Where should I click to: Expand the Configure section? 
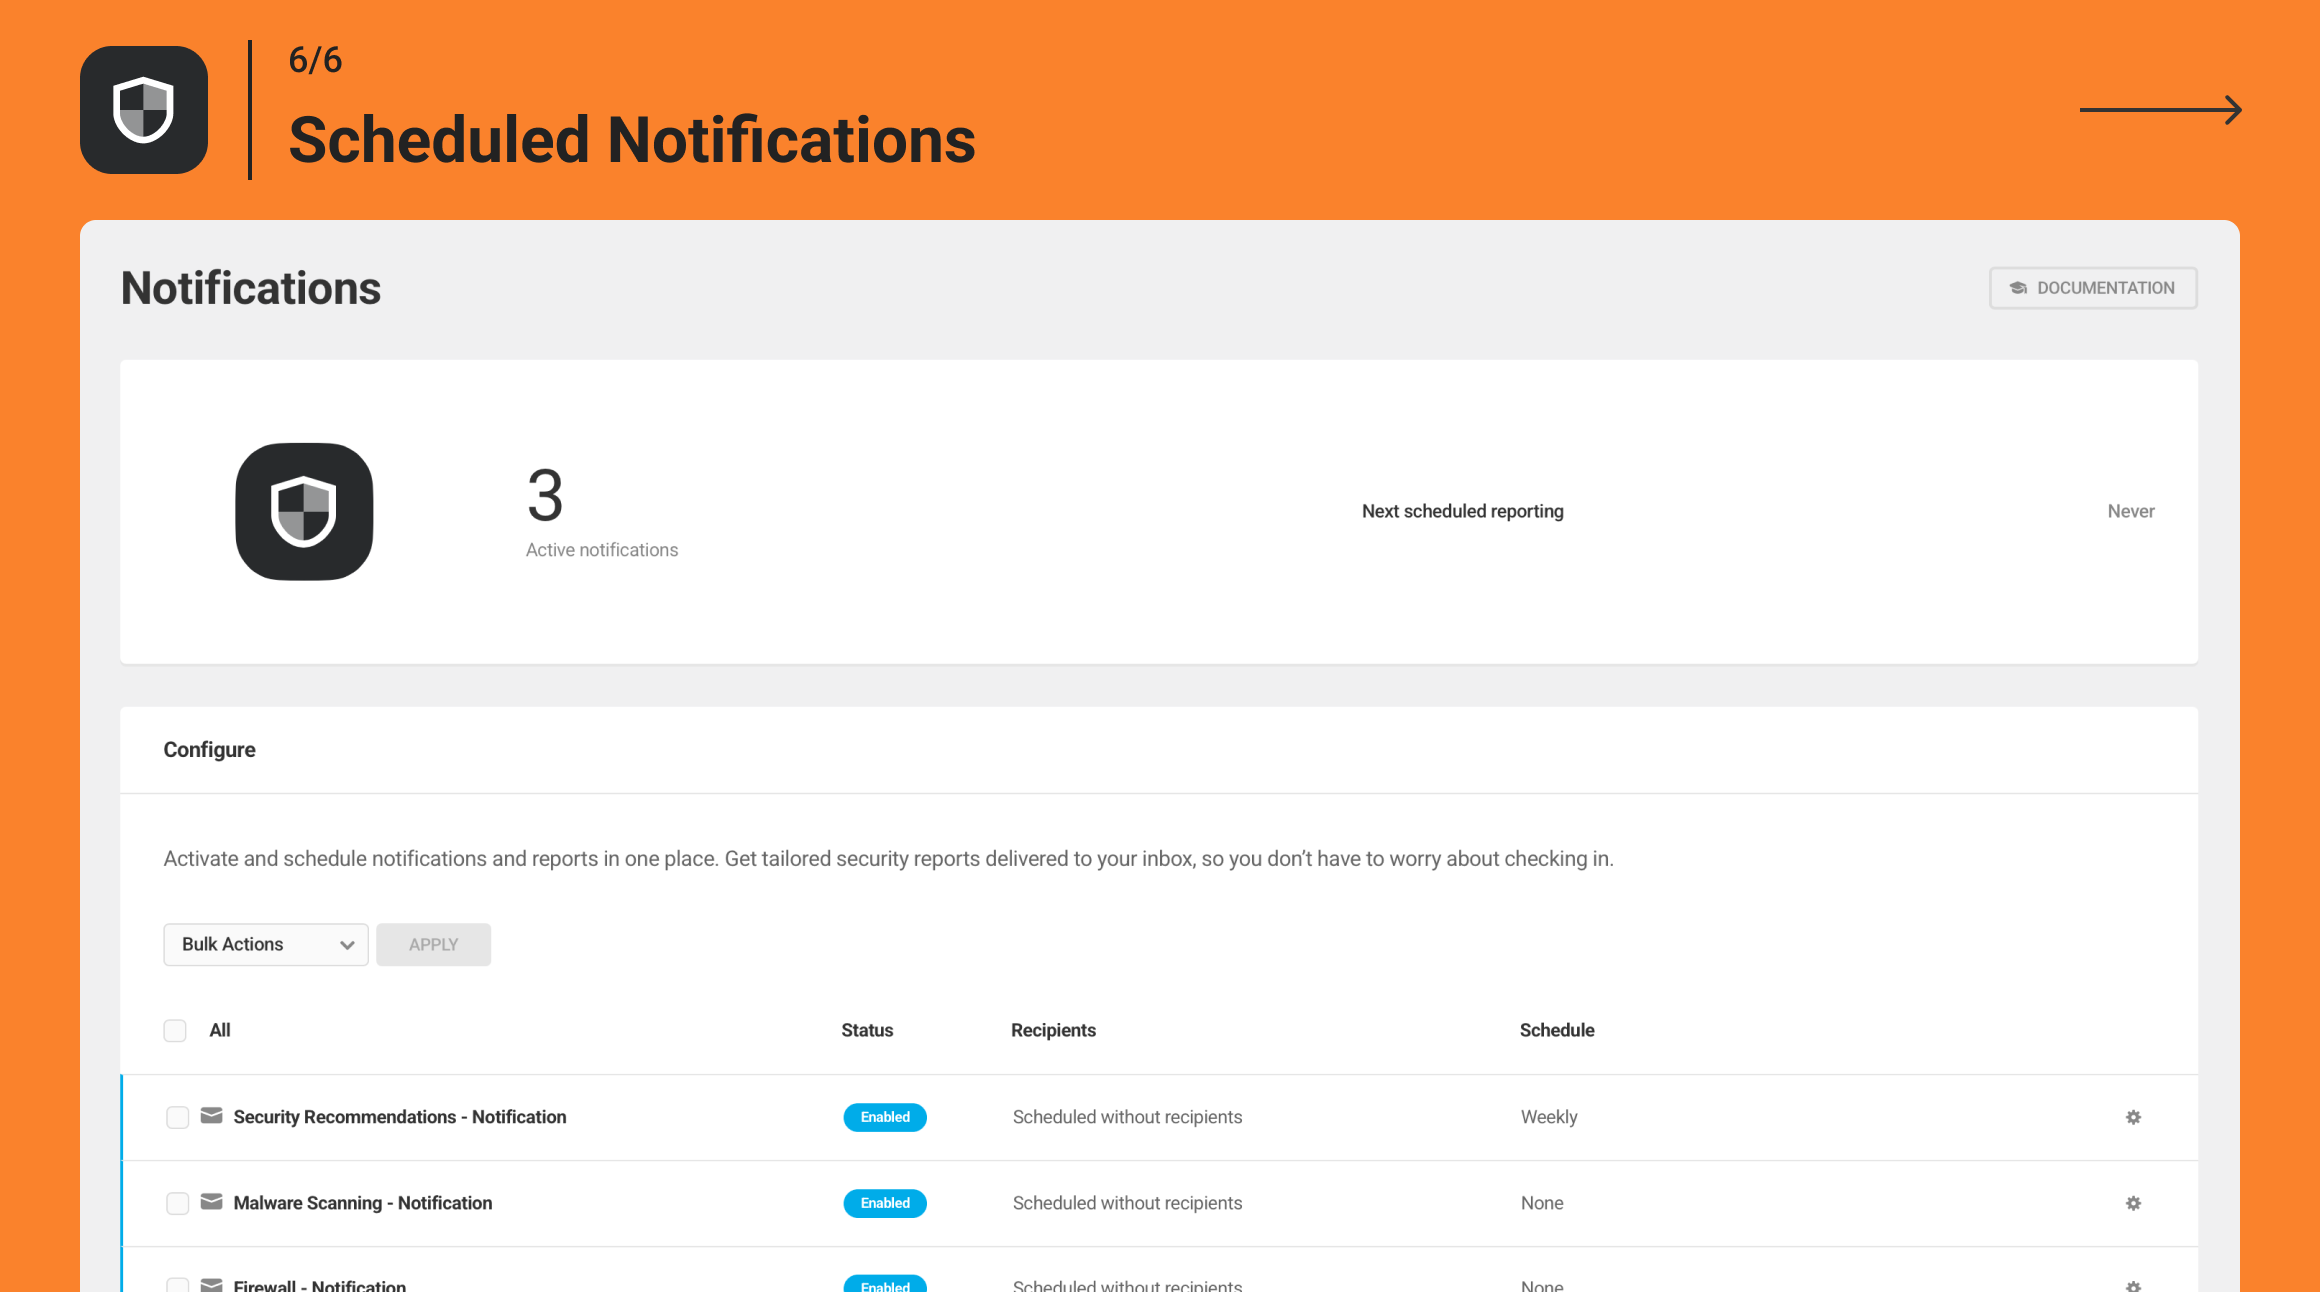(x=209, y=749)
